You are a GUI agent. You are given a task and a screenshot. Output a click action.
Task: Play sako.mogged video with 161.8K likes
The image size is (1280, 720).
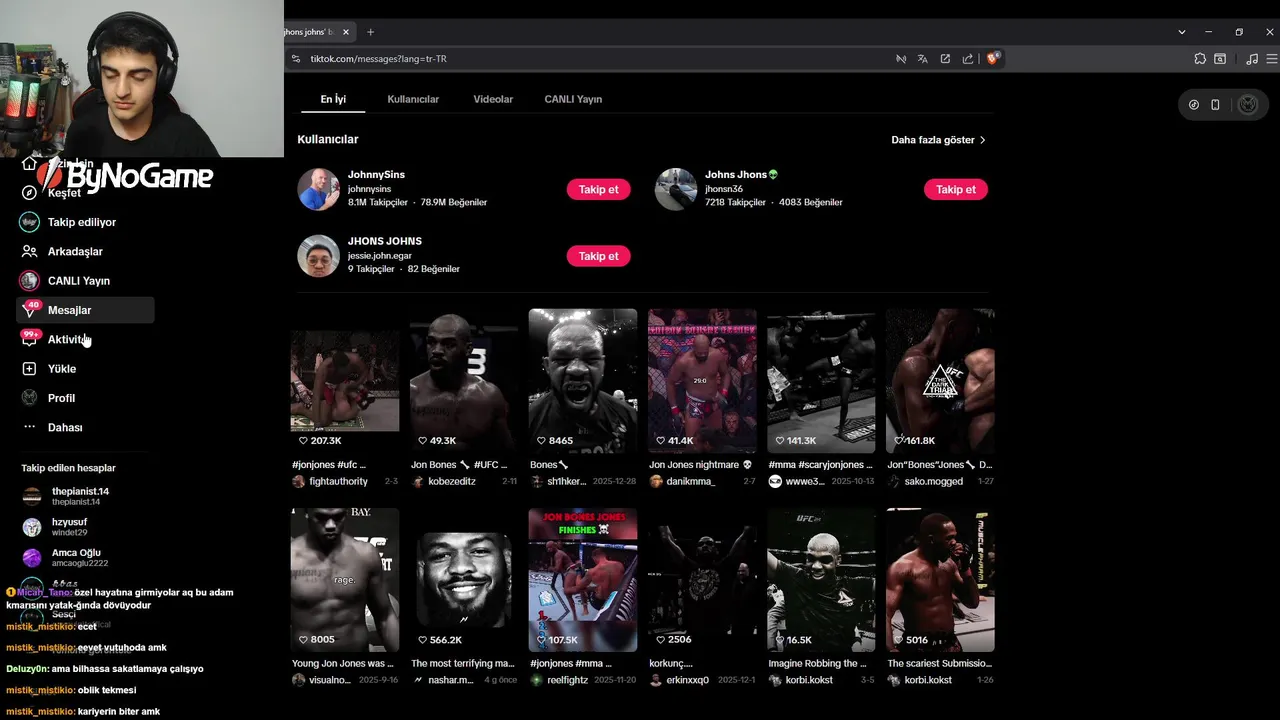click(940, 381)
